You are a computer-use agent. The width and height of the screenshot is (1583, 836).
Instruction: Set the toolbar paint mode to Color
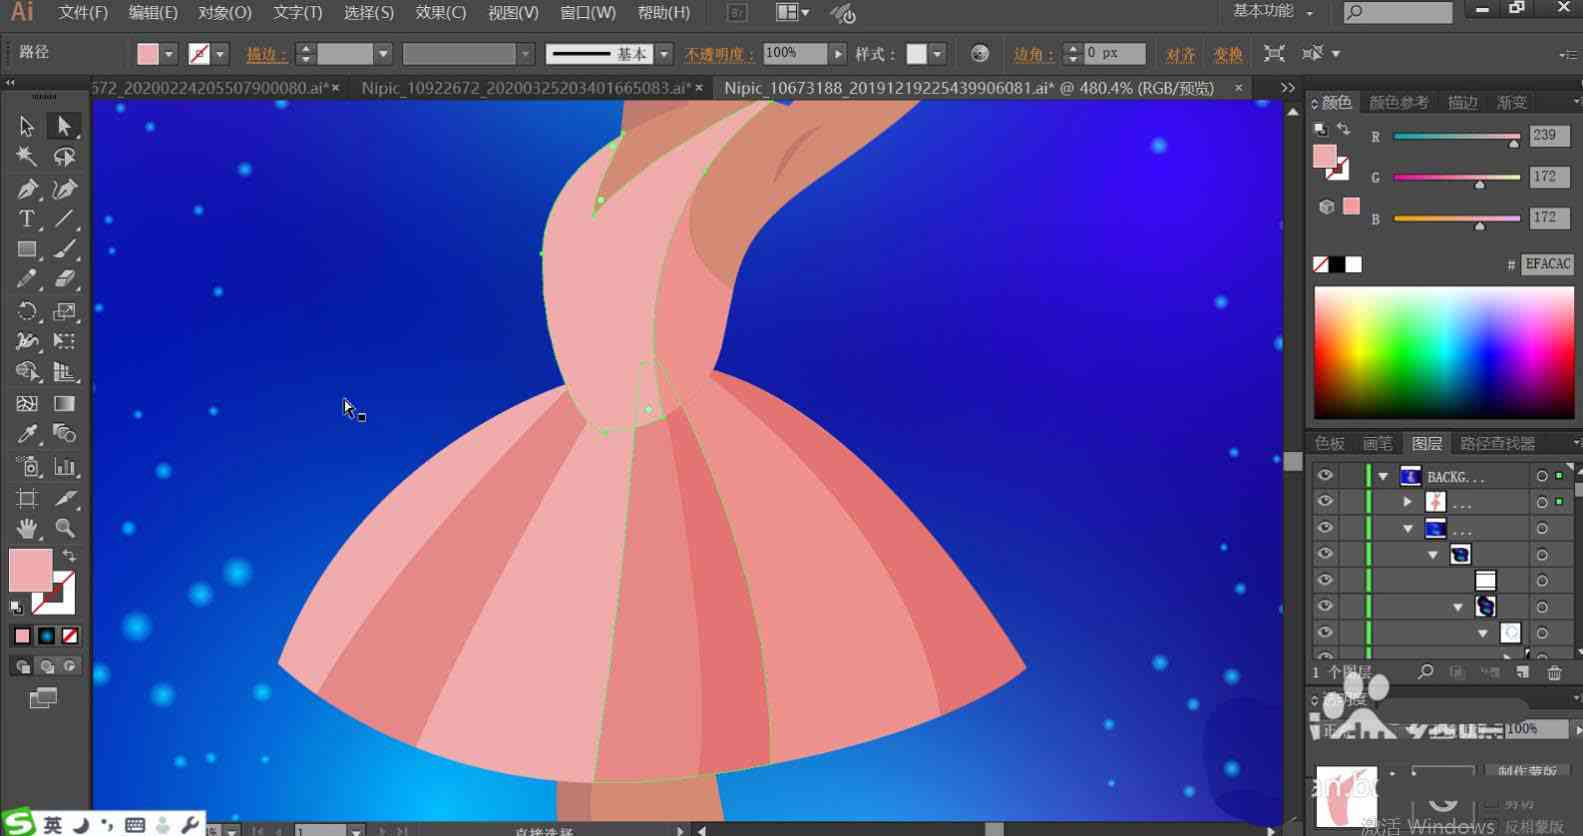pyautogui.click(x=22, y=636)
